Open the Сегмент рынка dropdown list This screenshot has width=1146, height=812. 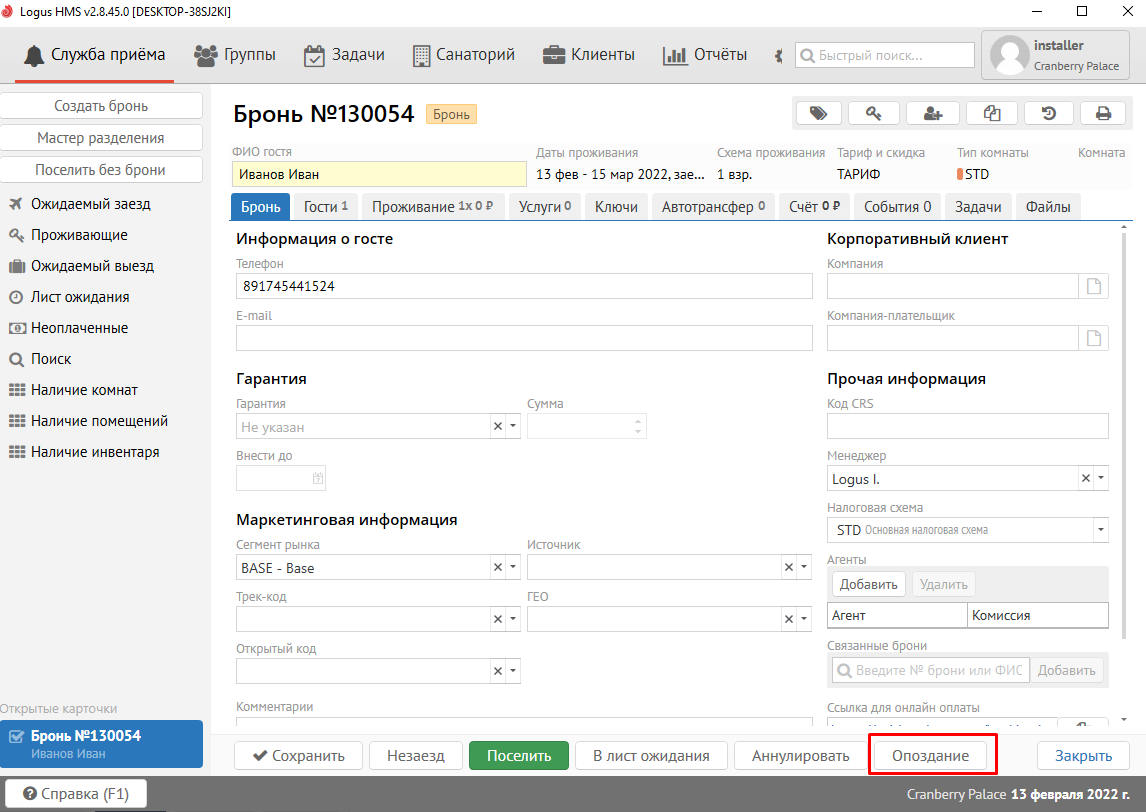pyautogui.click(x=513, y=568)
